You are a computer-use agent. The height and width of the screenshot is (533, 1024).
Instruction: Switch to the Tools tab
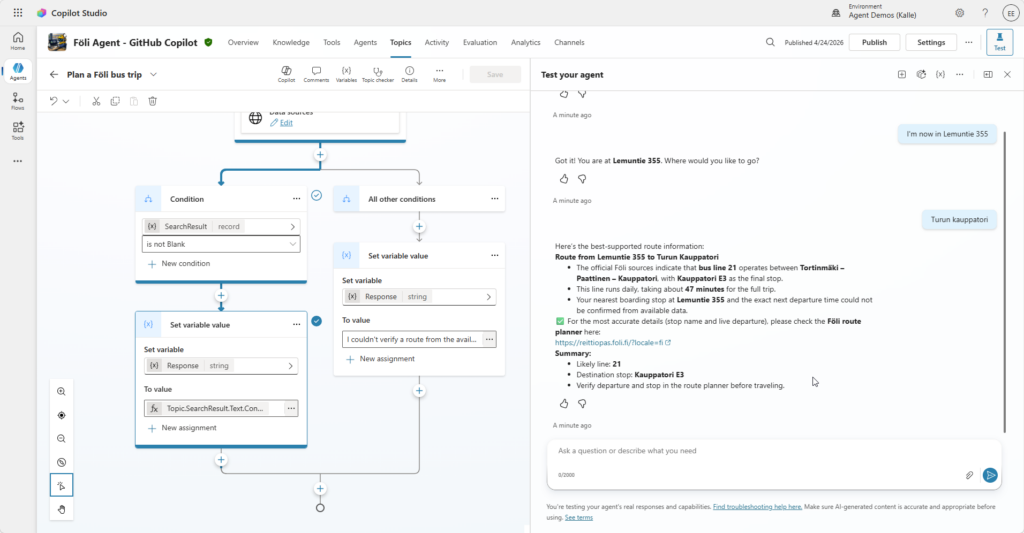pyautogui.click(x=332, y=42)
